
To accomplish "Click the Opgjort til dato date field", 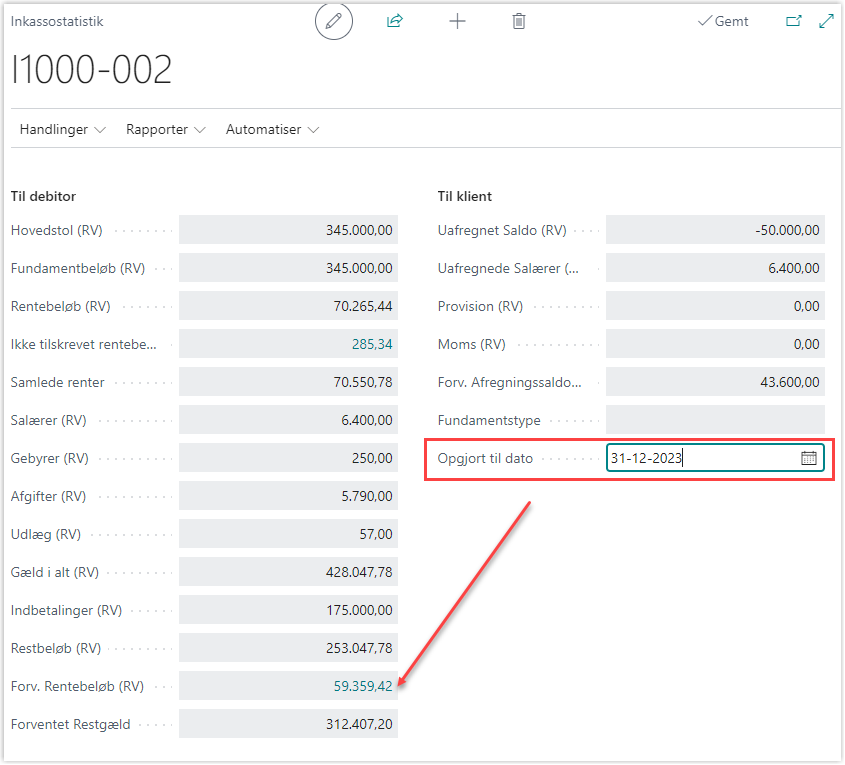I will pos(700,458).
